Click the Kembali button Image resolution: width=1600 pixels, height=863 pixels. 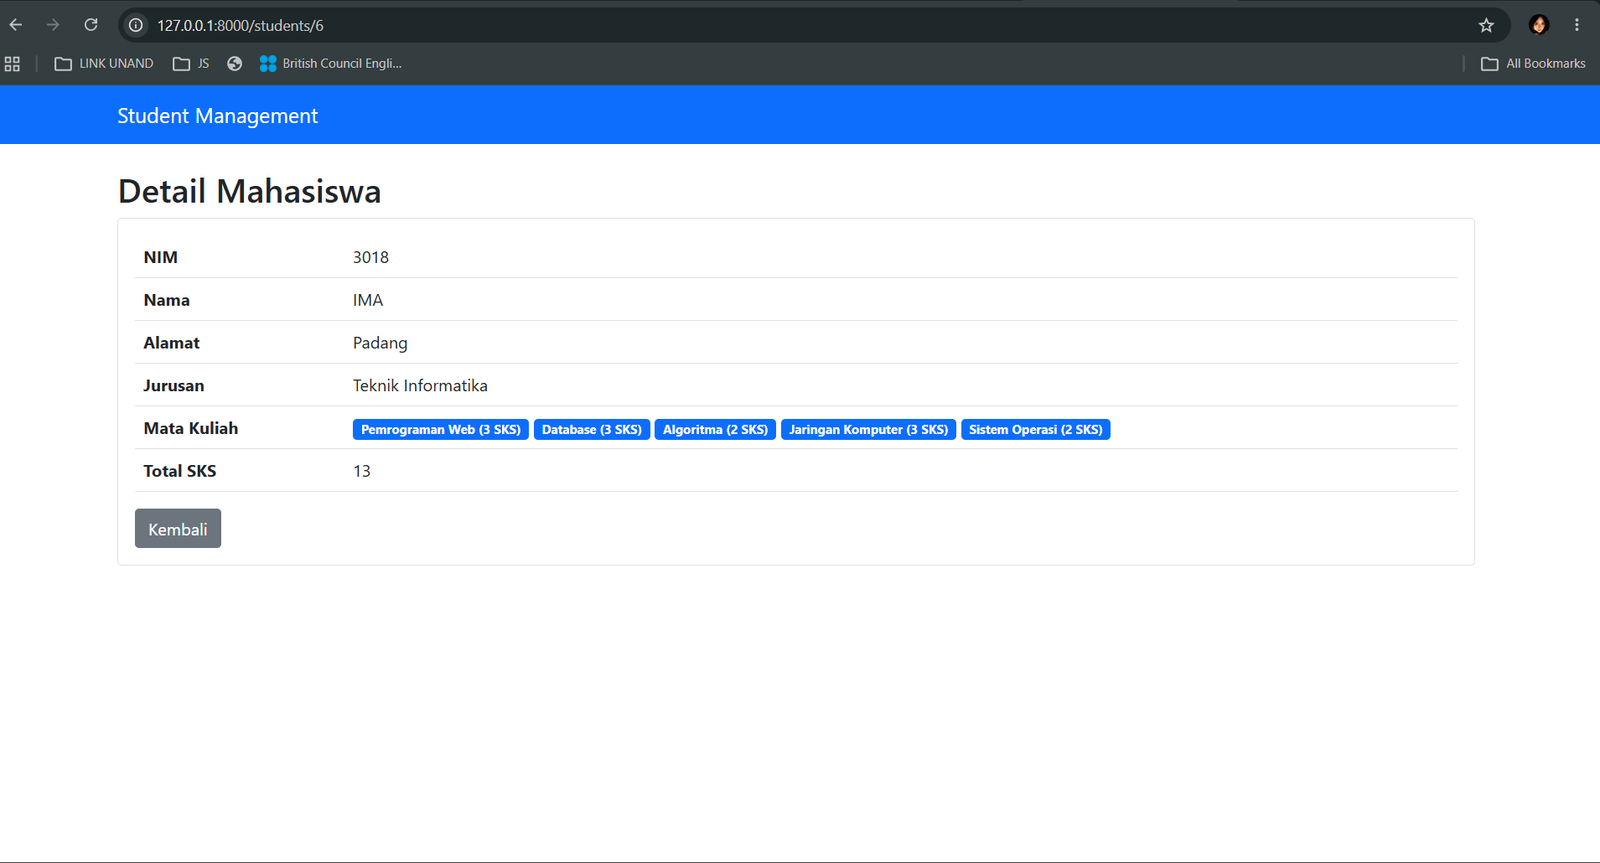tap(178, 529)
